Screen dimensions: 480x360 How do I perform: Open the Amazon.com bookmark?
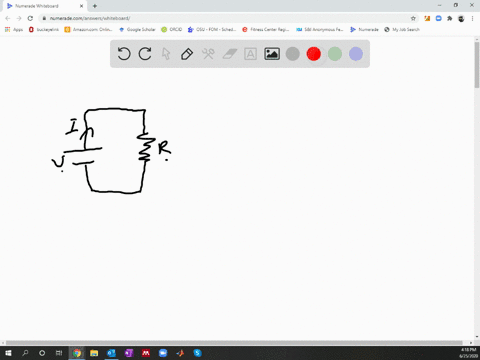point(88,30)
